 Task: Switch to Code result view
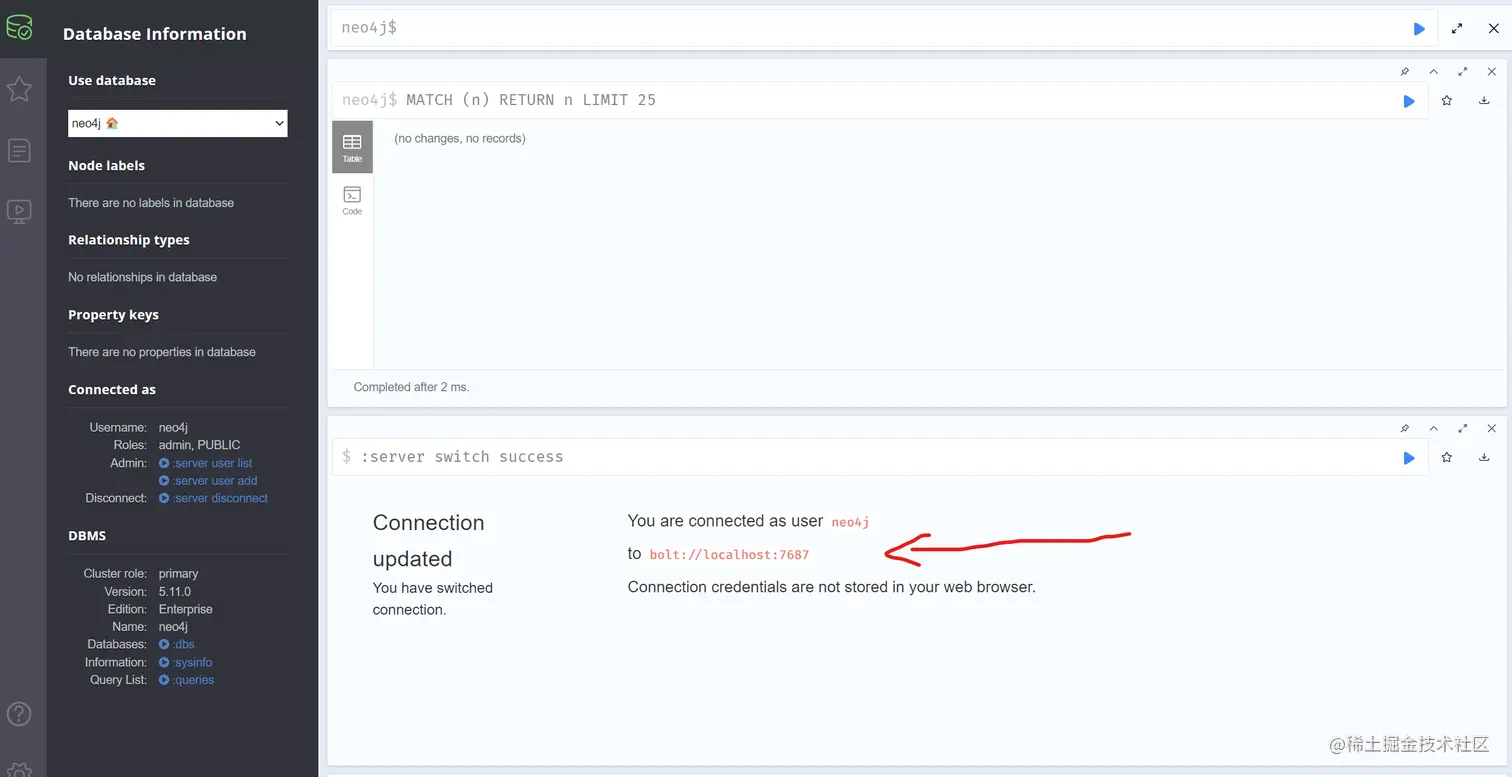click(352, 200)
